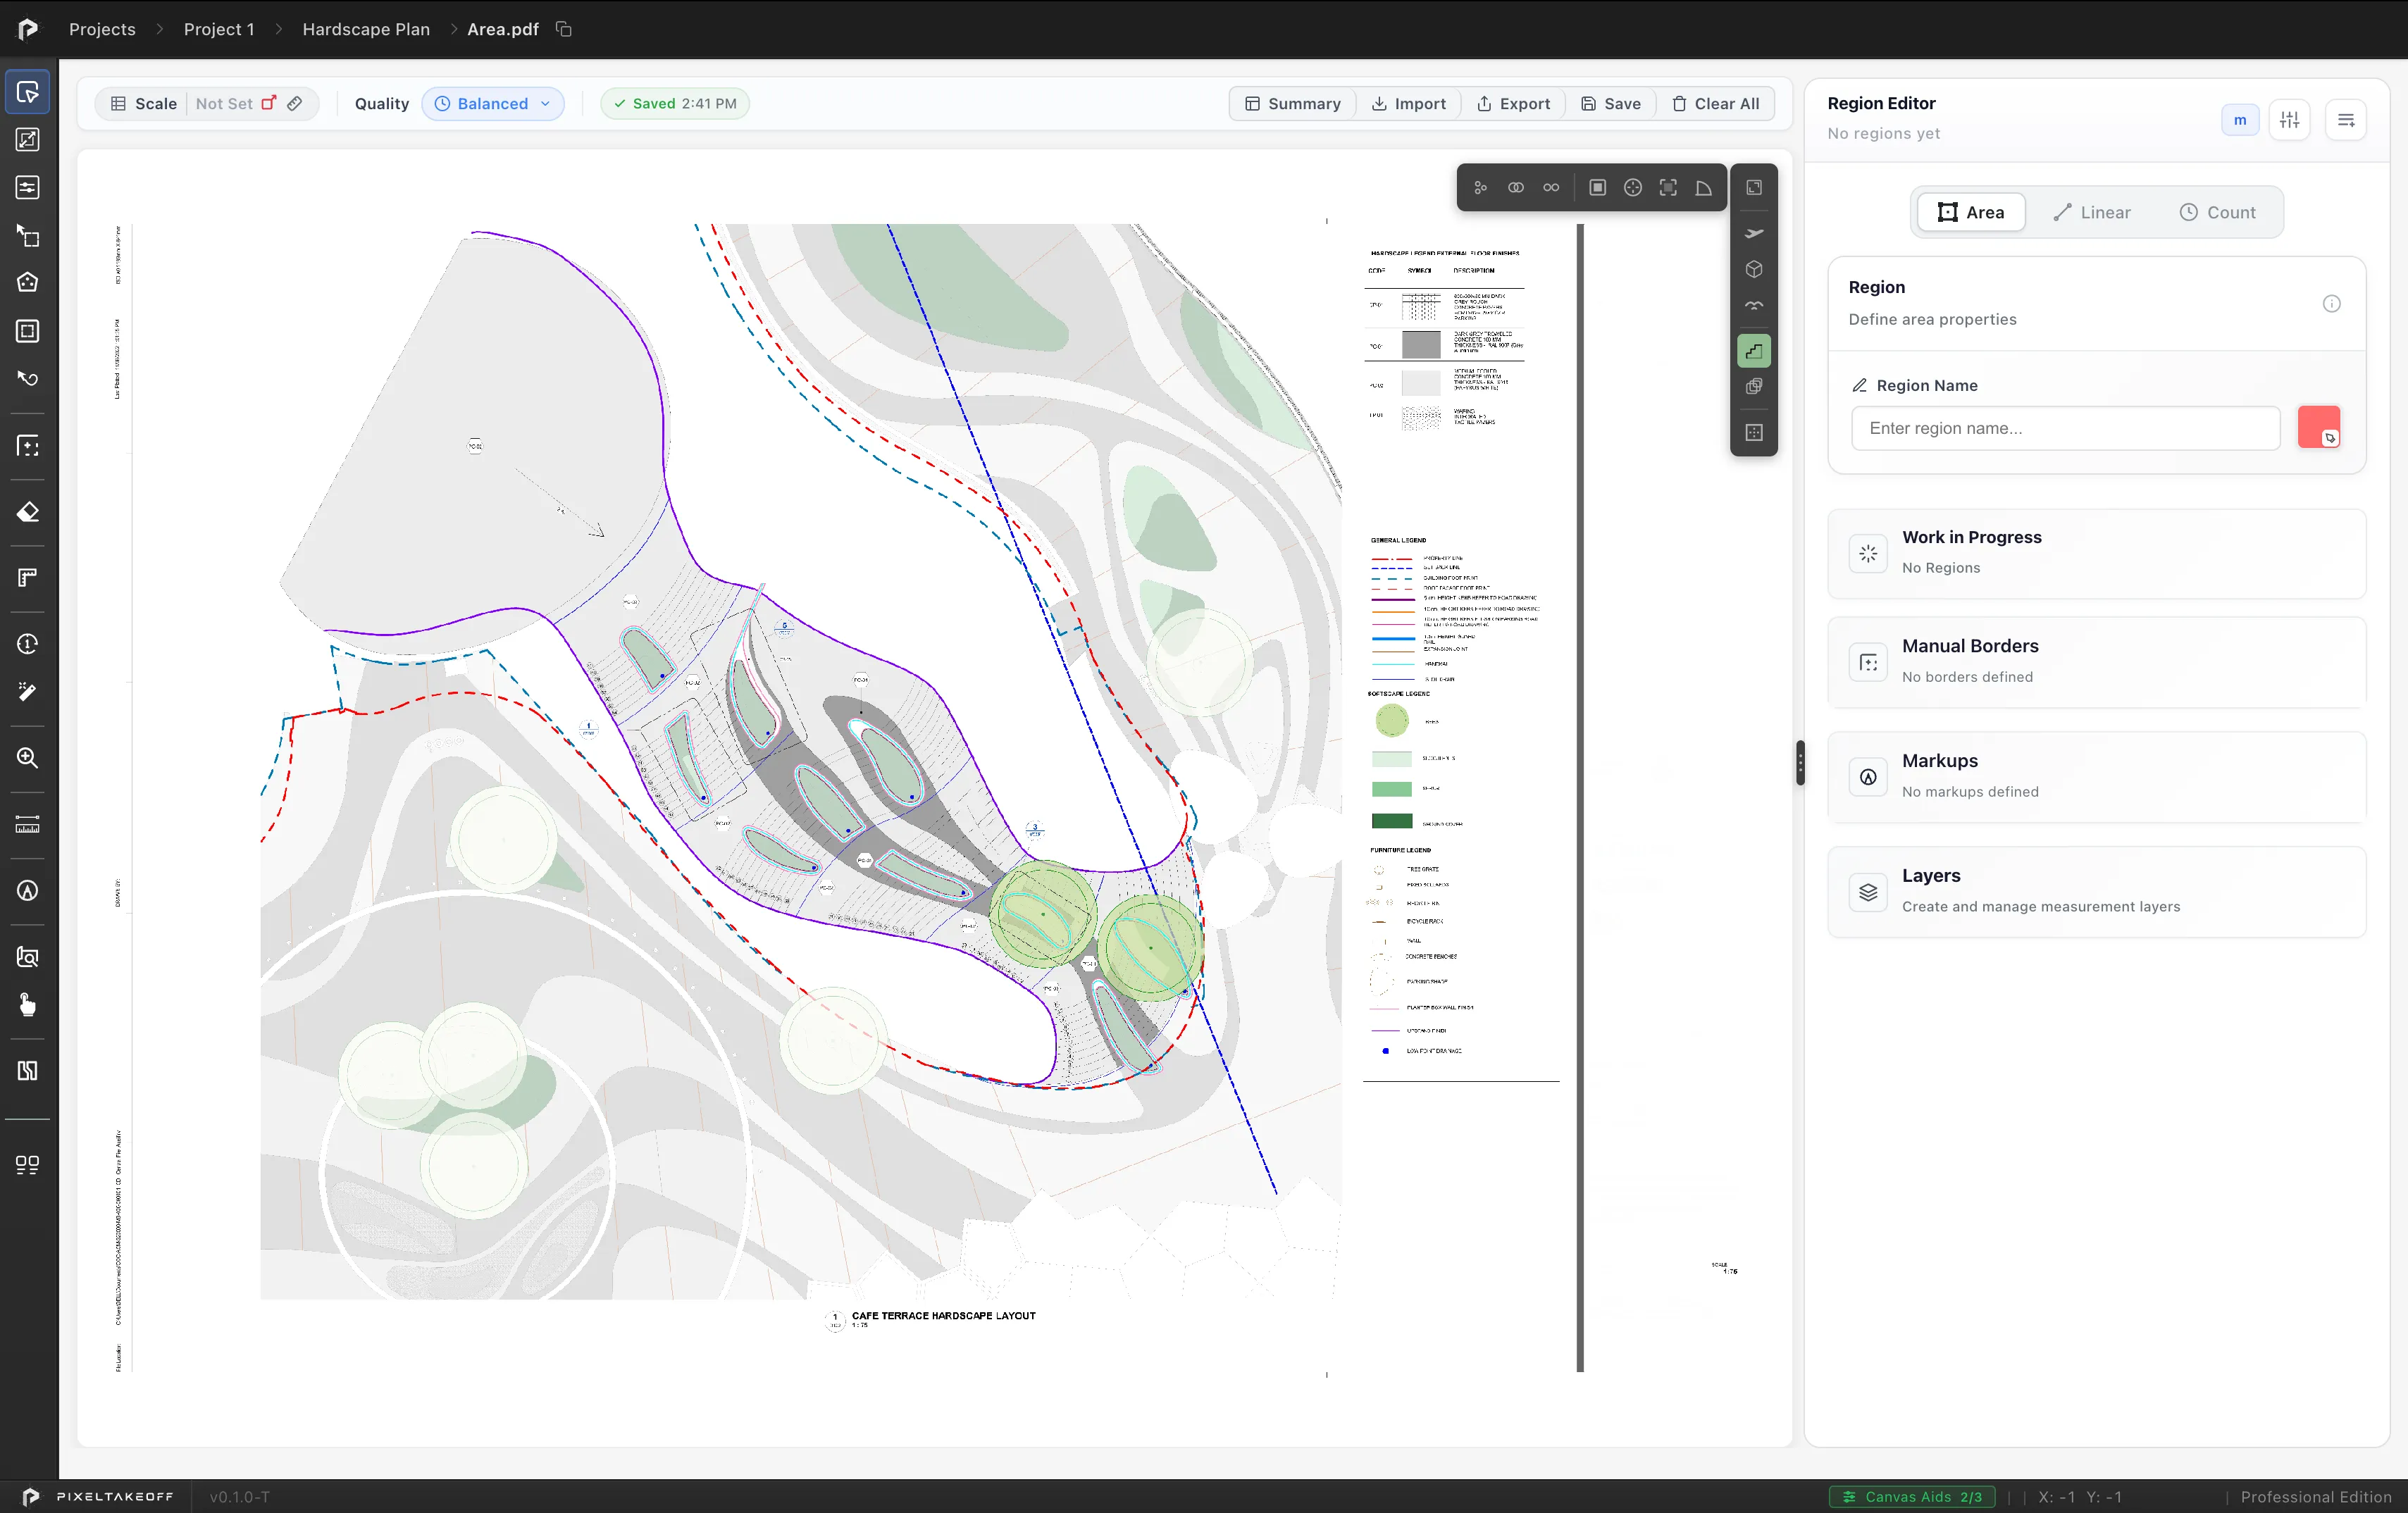Toggle the green stairs icon
Viewport: 2408px width, 1513px height.
1754,351
